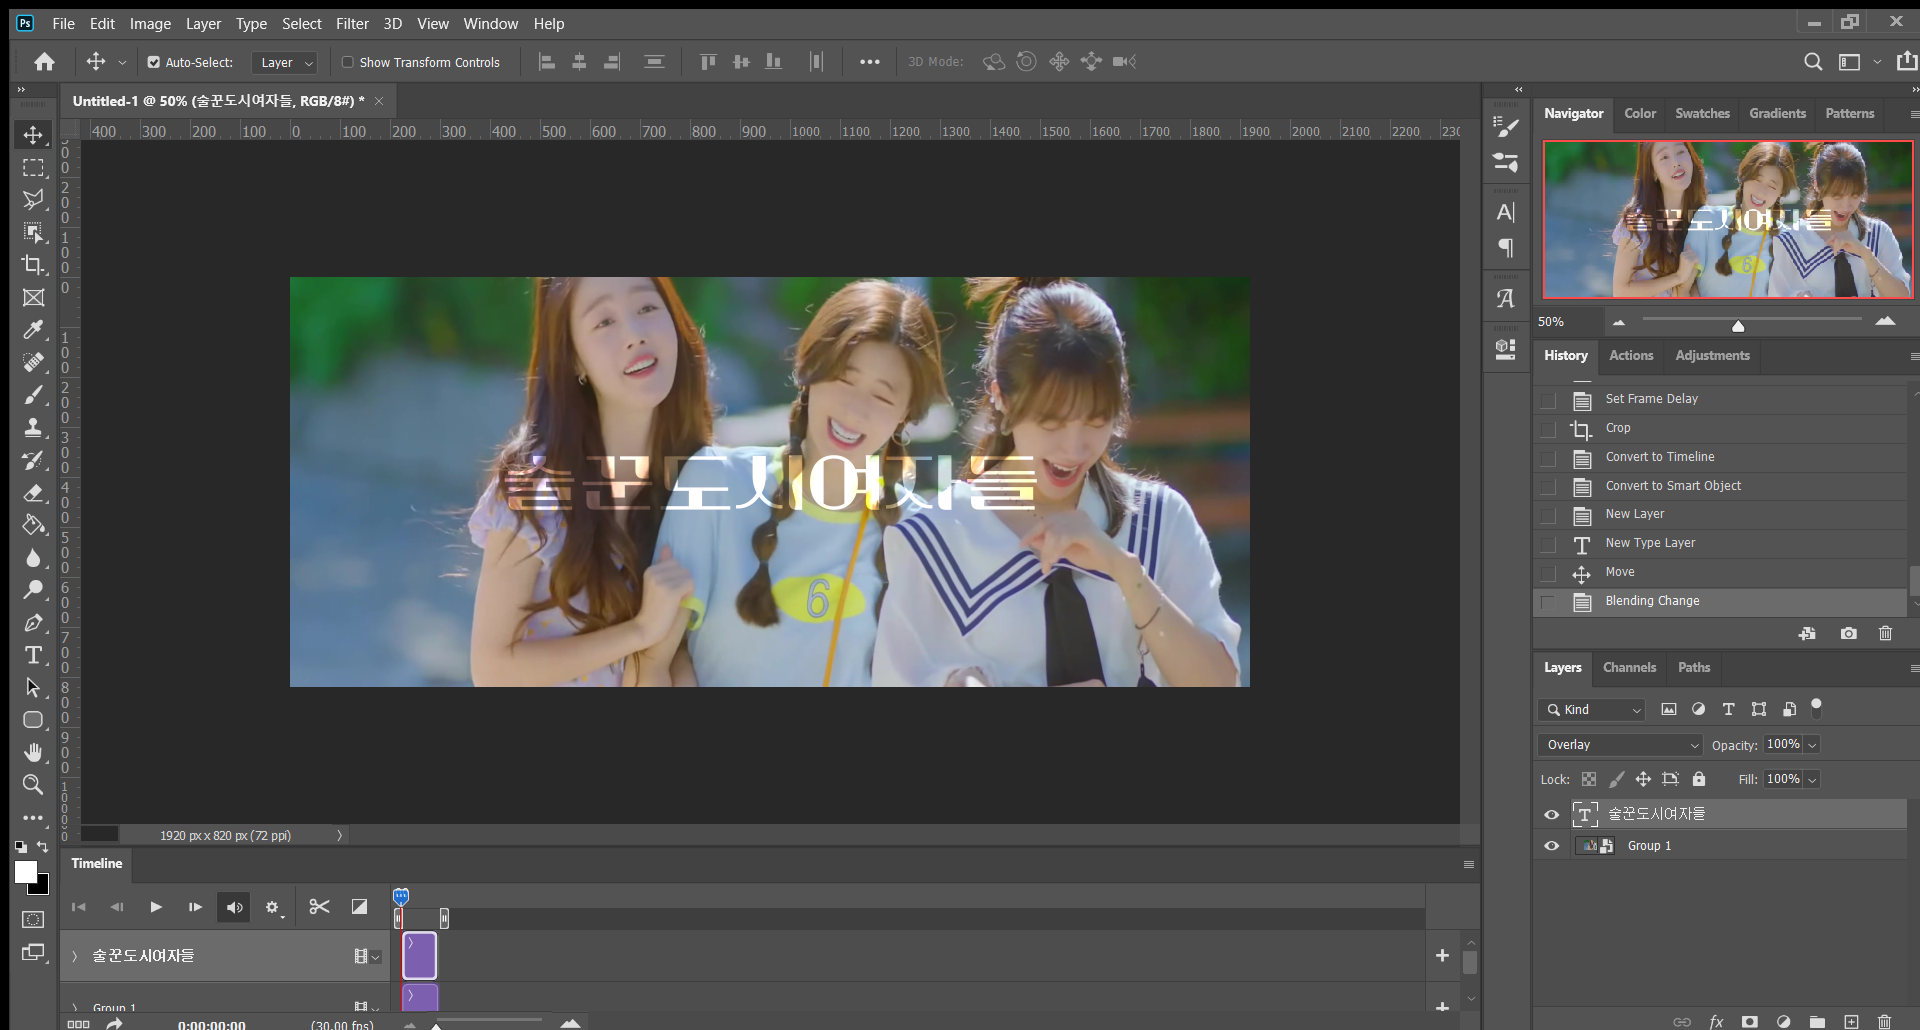This screenshot has height=1030, width=1920.
Task: Open the Fill value dropdown arrow
Action: (1812, 779)
